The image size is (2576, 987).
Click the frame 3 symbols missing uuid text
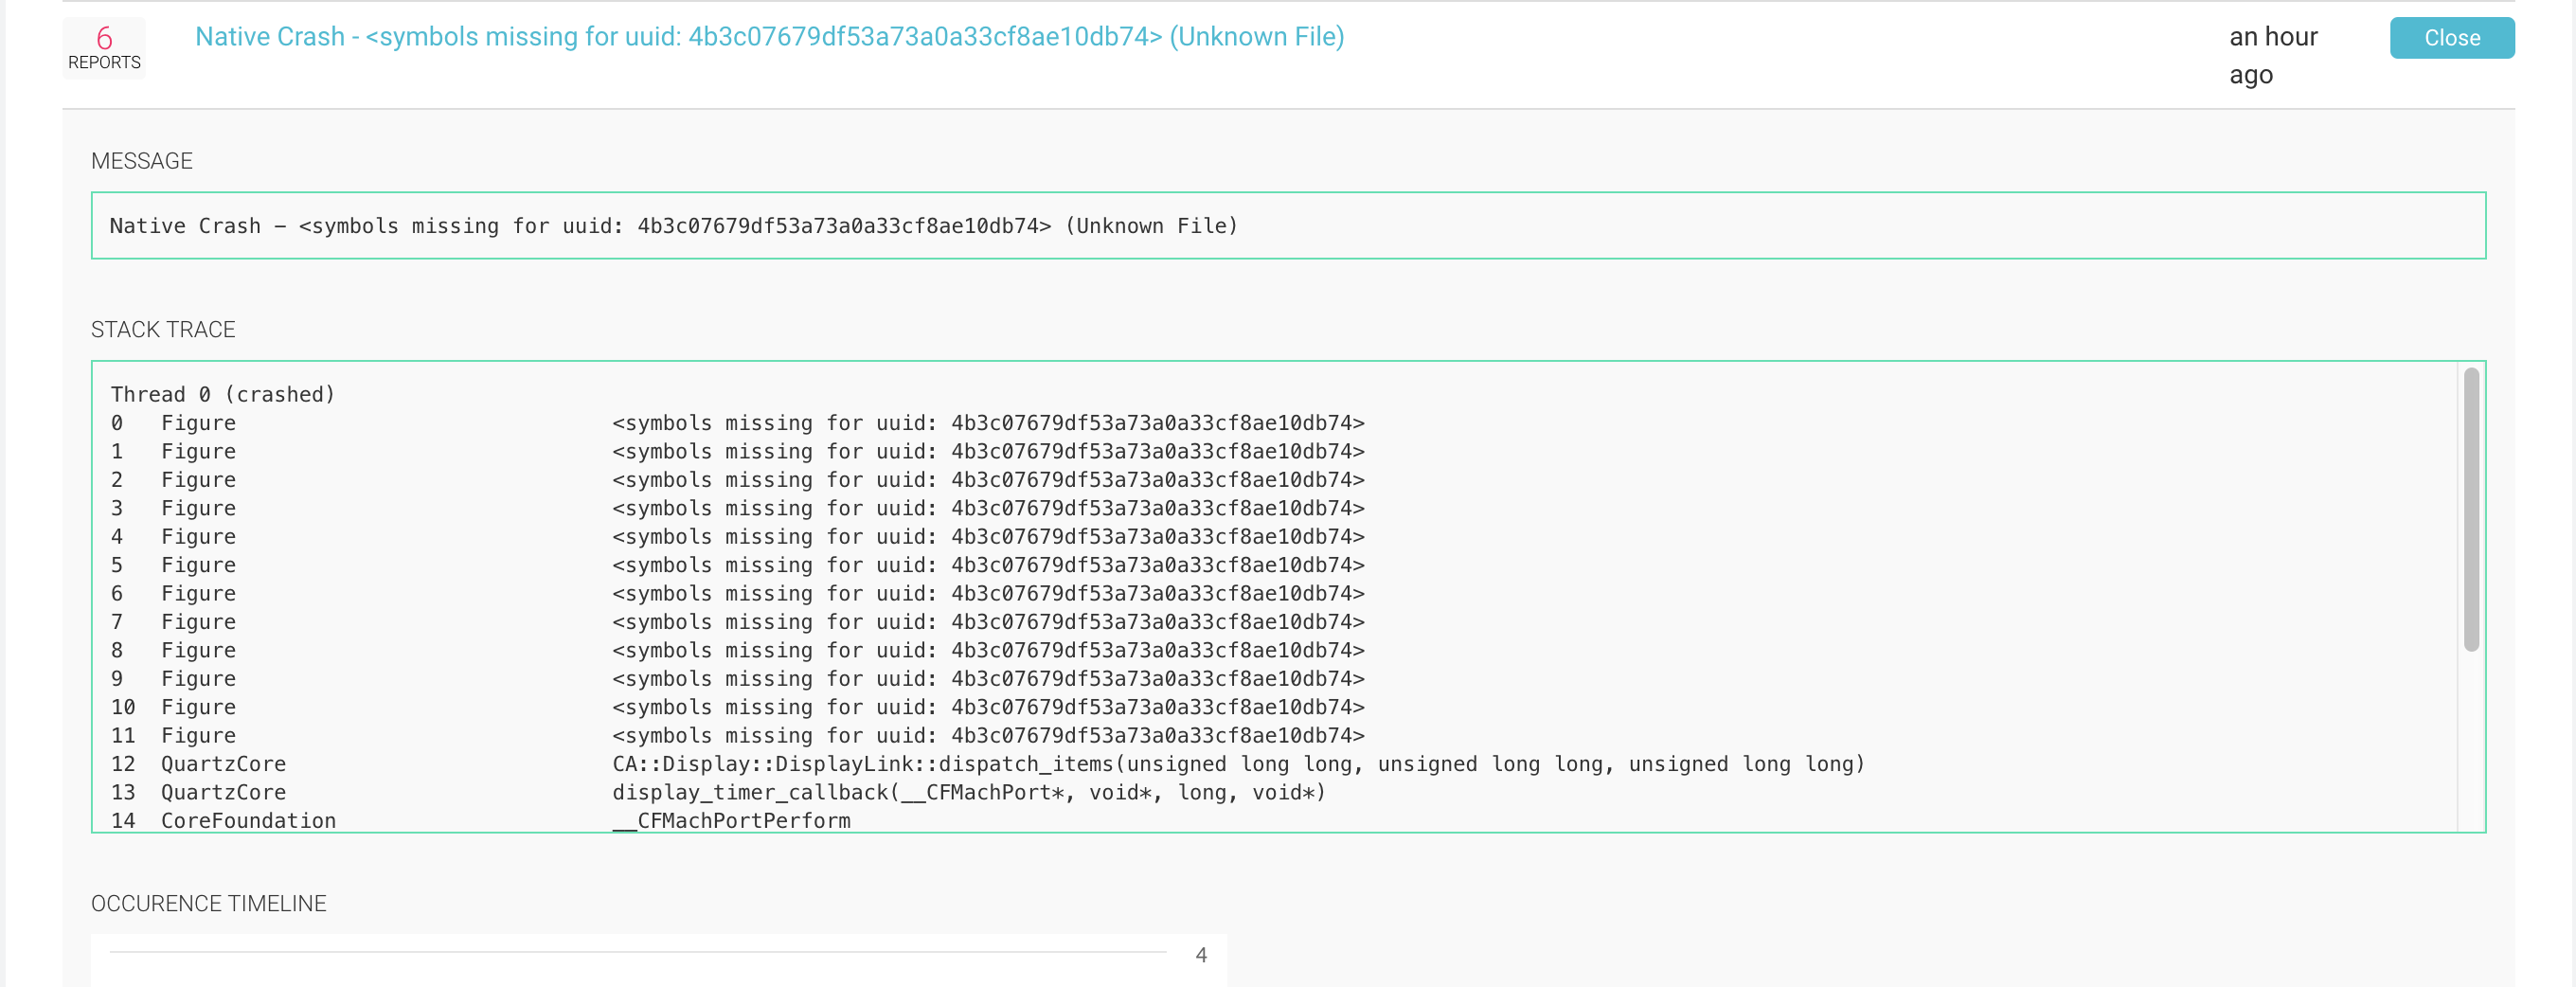click(x=987, y=508)
